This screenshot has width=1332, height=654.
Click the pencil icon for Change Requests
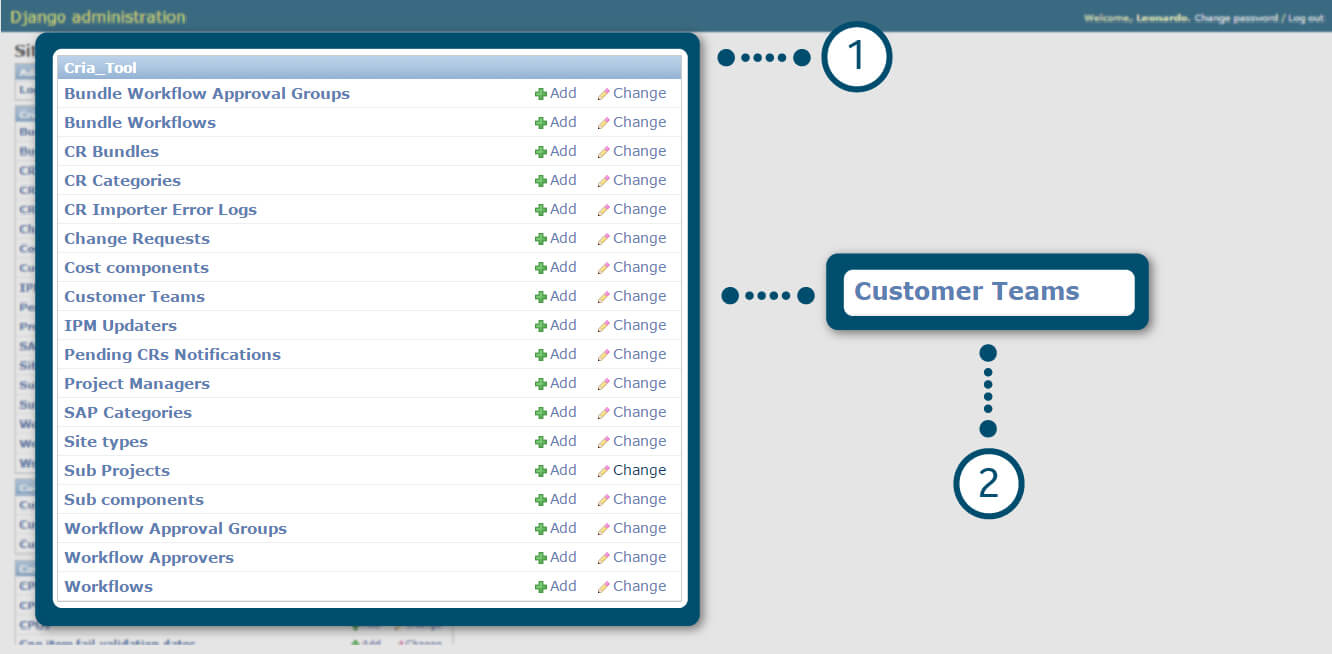[603, 239]
